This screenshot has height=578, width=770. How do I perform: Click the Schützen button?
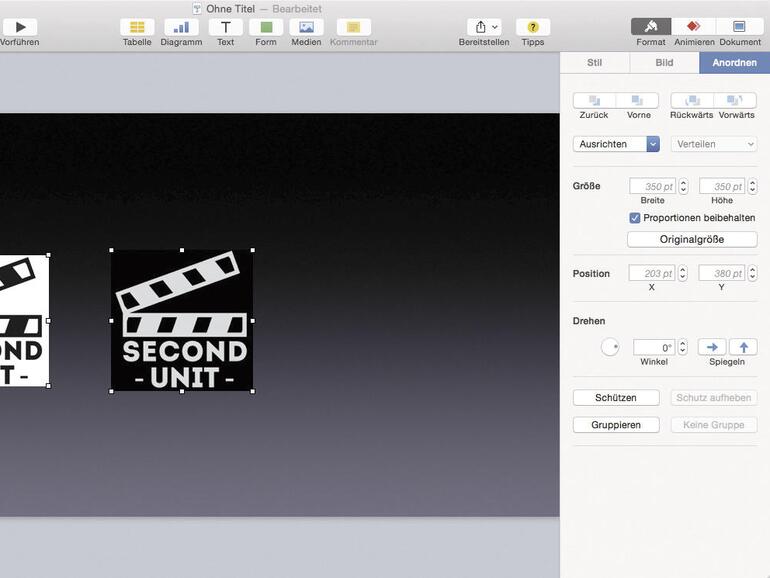click(616, 398)
